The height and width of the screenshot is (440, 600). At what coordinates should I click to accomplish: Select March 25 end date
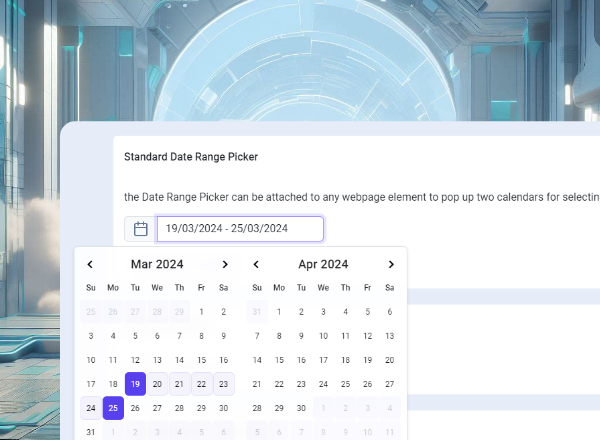coord(113,408)
